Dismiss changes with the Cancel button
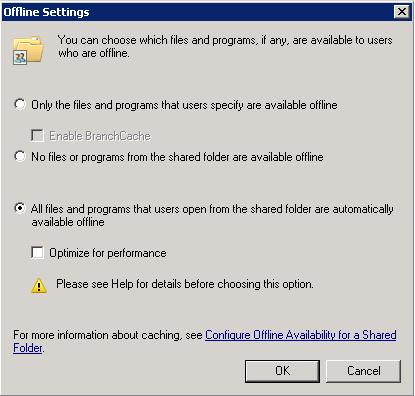The image size is (415, 396). click(x=363, y=371)
